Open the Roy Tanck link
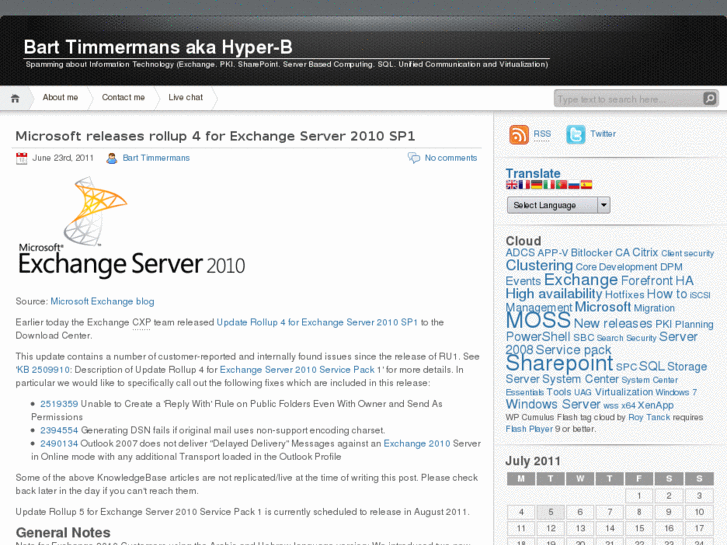 tap(649, 417)
